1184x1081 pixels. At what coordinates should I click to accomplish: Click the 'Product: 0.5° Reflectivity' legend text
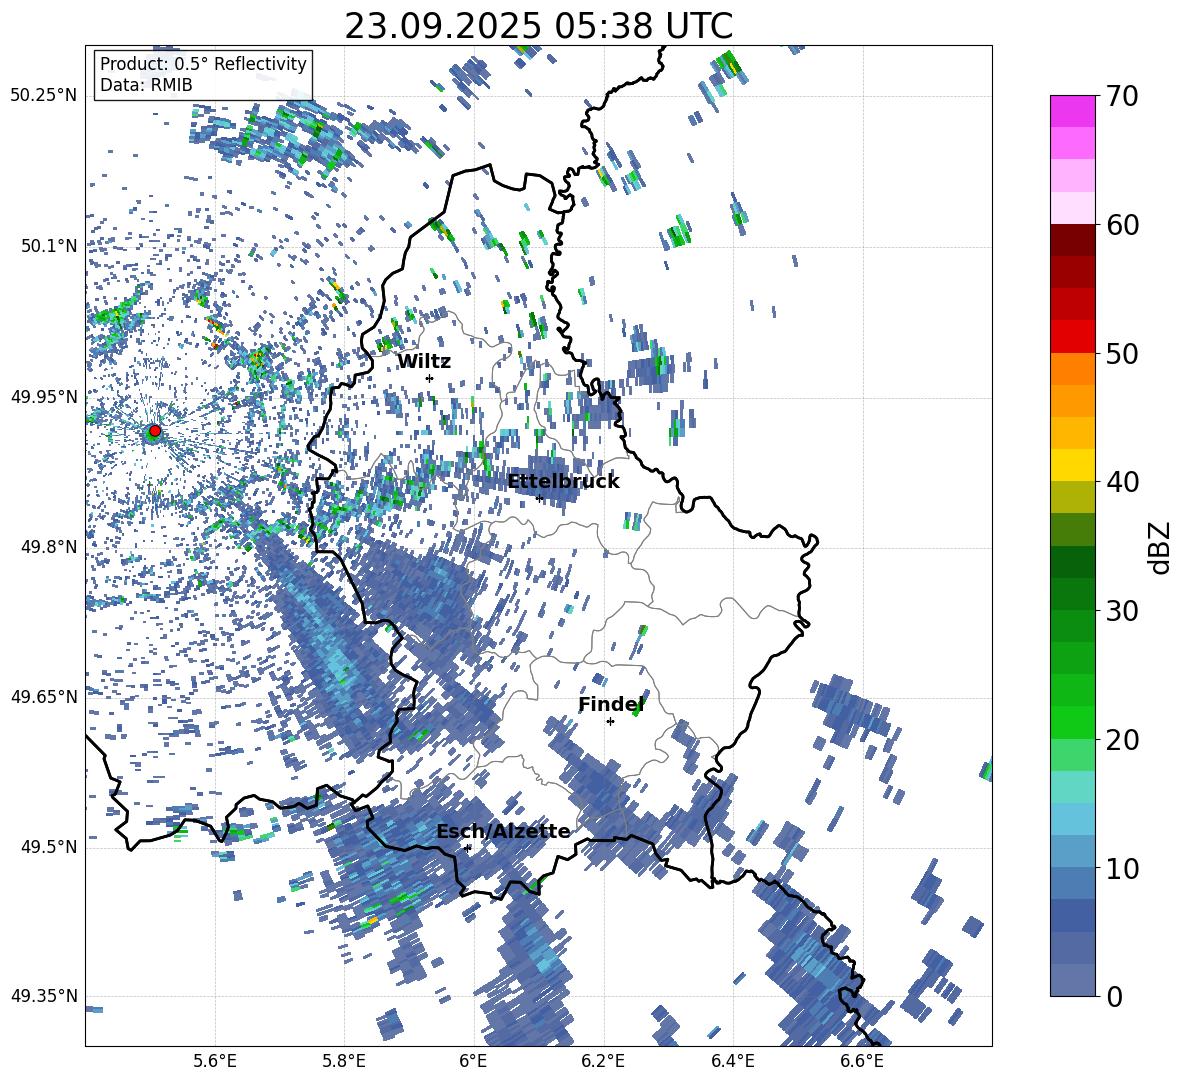[x=203, y=63]
